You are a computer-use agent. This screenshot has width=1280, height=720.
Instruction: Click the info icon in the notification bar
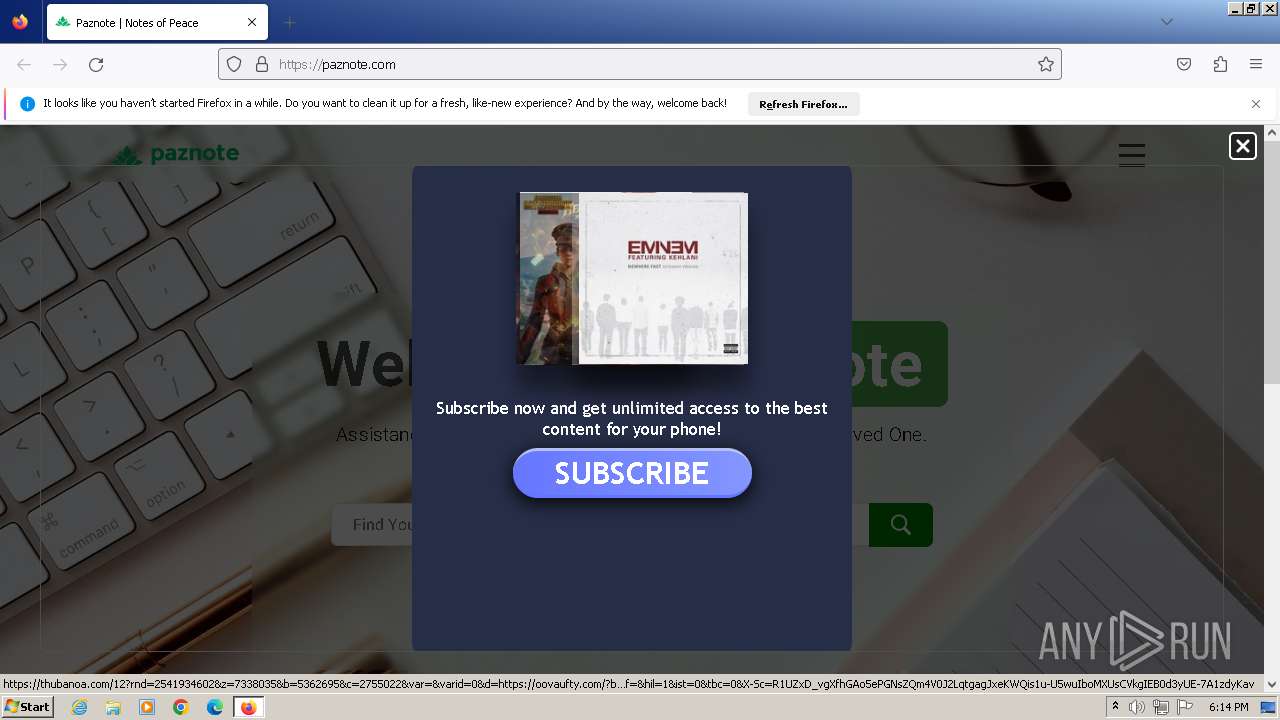28,104
